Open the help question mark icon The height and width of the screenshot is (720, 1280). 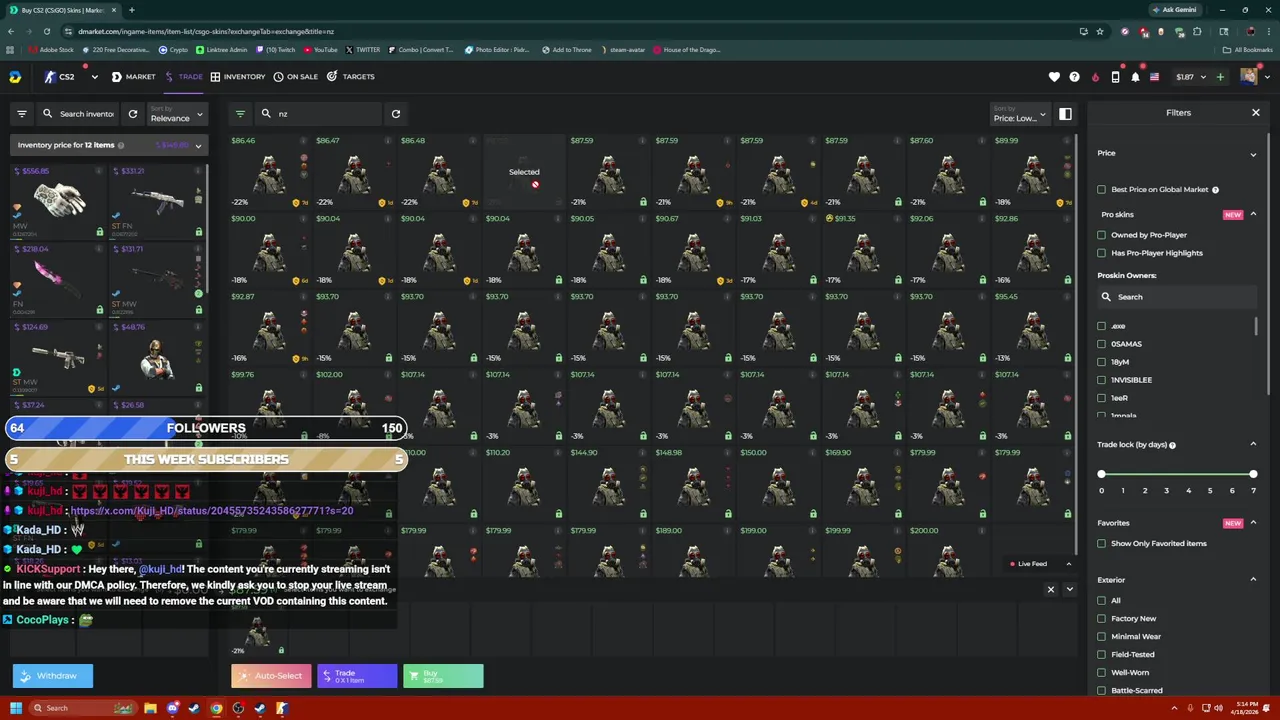tap(1074, 77)
